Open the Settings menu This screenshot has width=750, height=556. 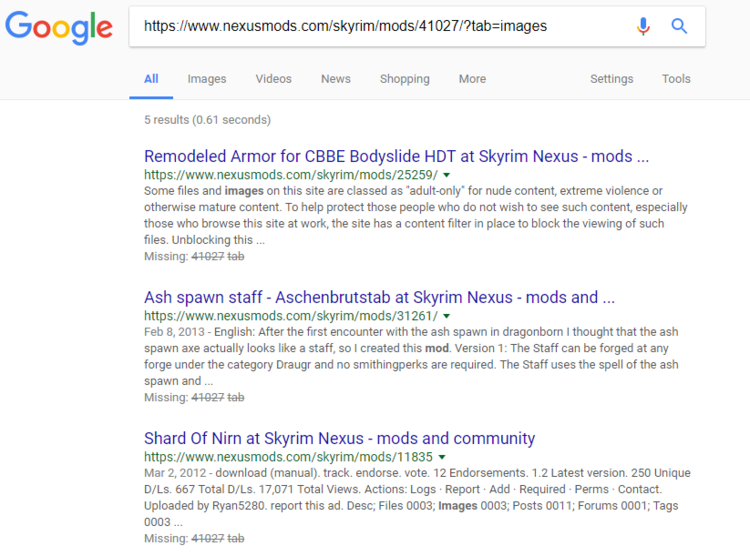point(611,79)
